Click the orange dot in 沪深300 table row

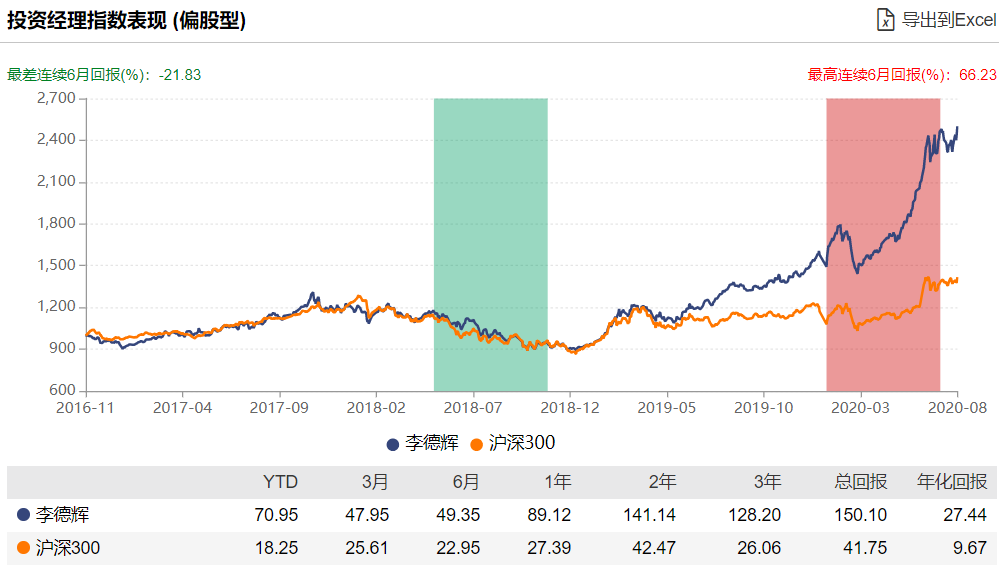click(x=23, y=548)
